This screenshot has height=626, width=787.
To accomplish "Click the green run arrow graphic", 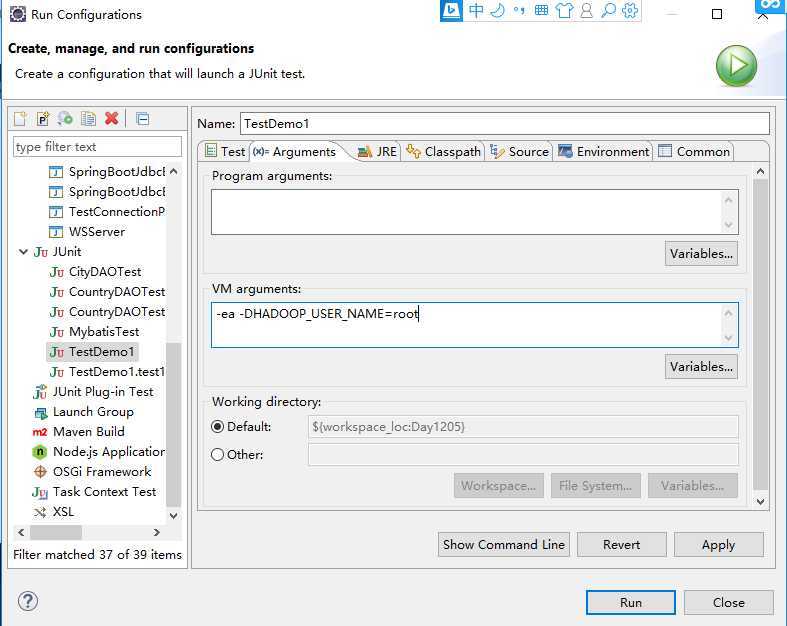I will pos(736,66).
